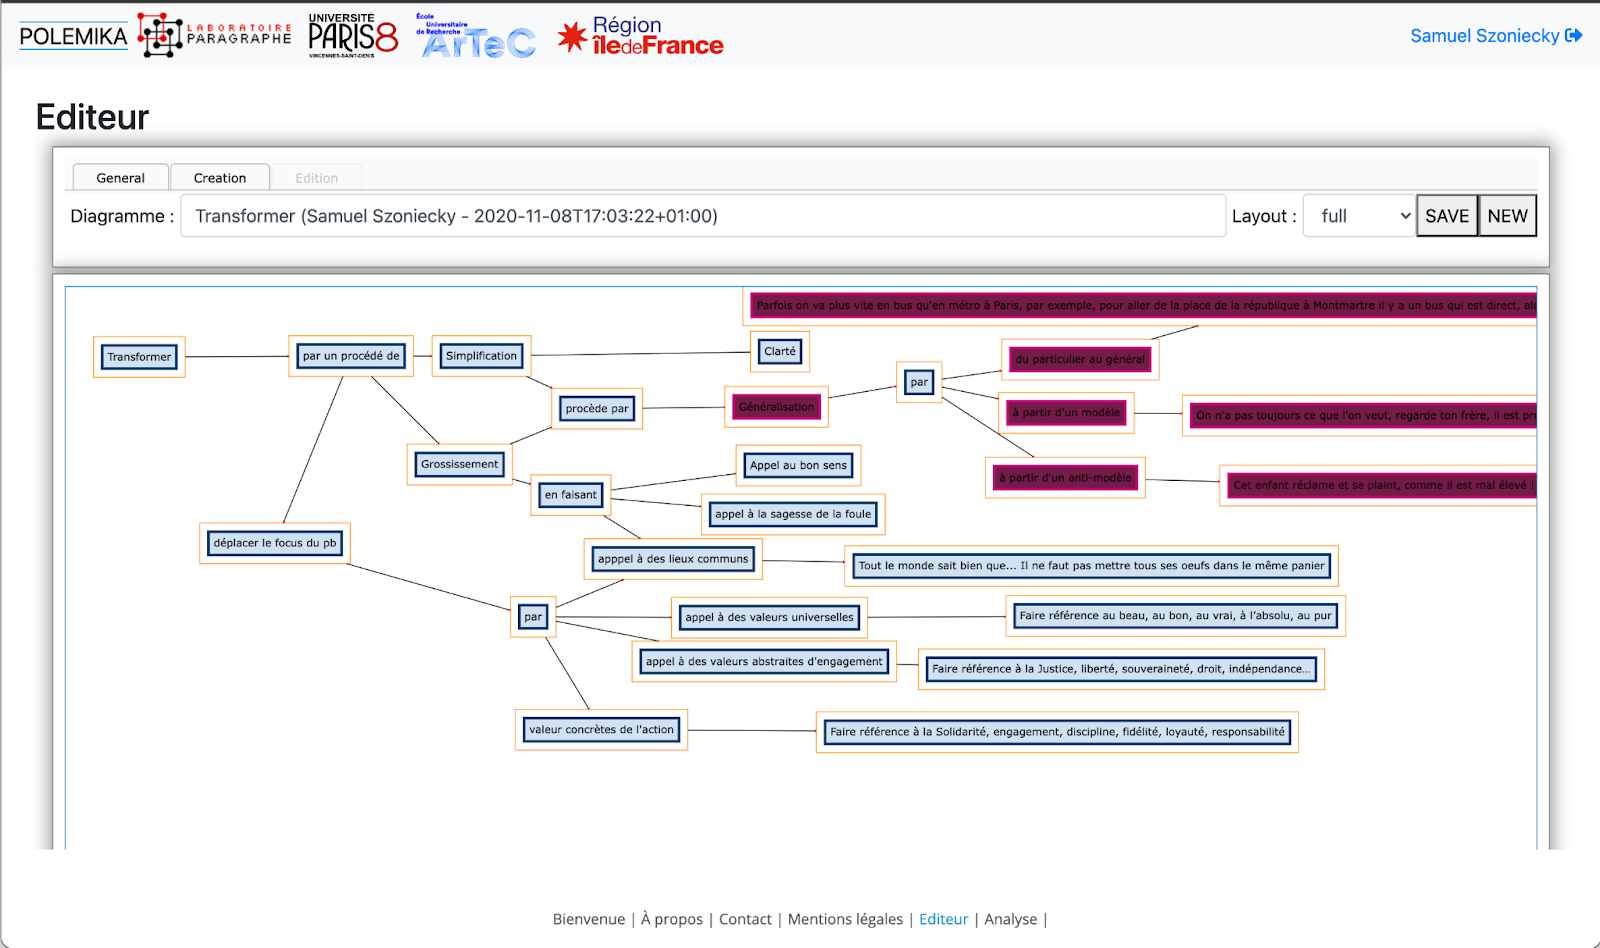Click the ArTeC logo
Viewport: 1600px width, 948px height.
476,37
